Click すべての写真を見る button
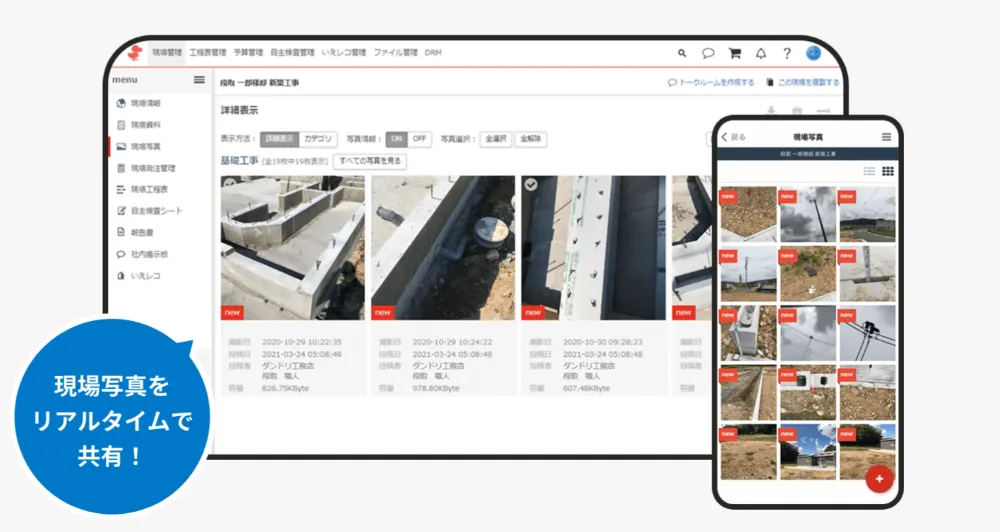Screen dimensions: 1000x532 click(370, 161)
